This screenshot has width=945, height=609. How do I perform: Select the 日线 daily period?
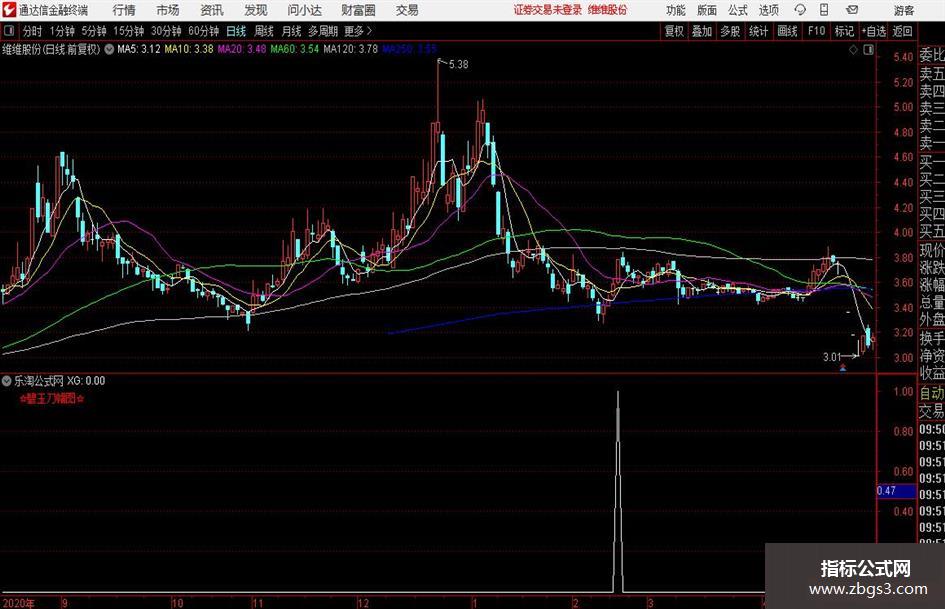pyautogui.click(x=236, y=31)
